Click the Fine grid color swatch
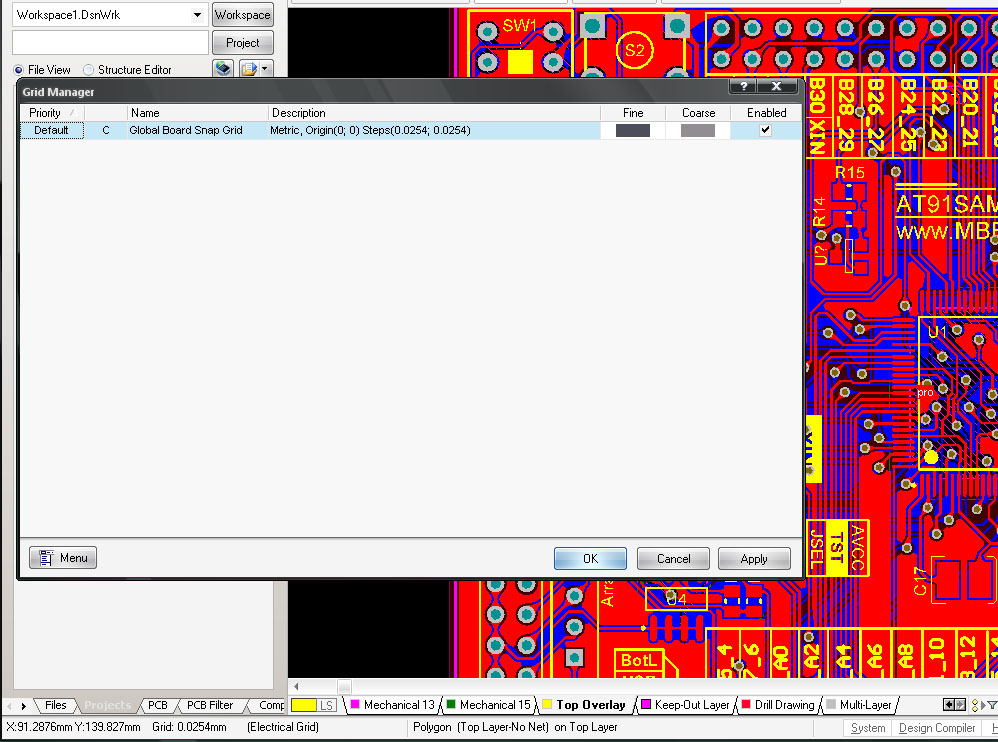 [x=632, y=130]
